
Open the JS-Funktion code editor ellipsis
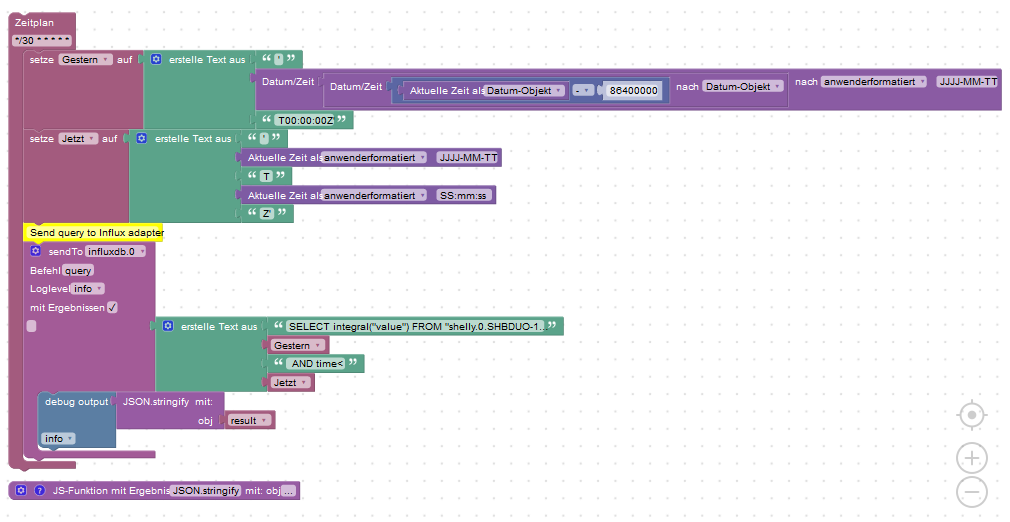[x=289, y=491]
